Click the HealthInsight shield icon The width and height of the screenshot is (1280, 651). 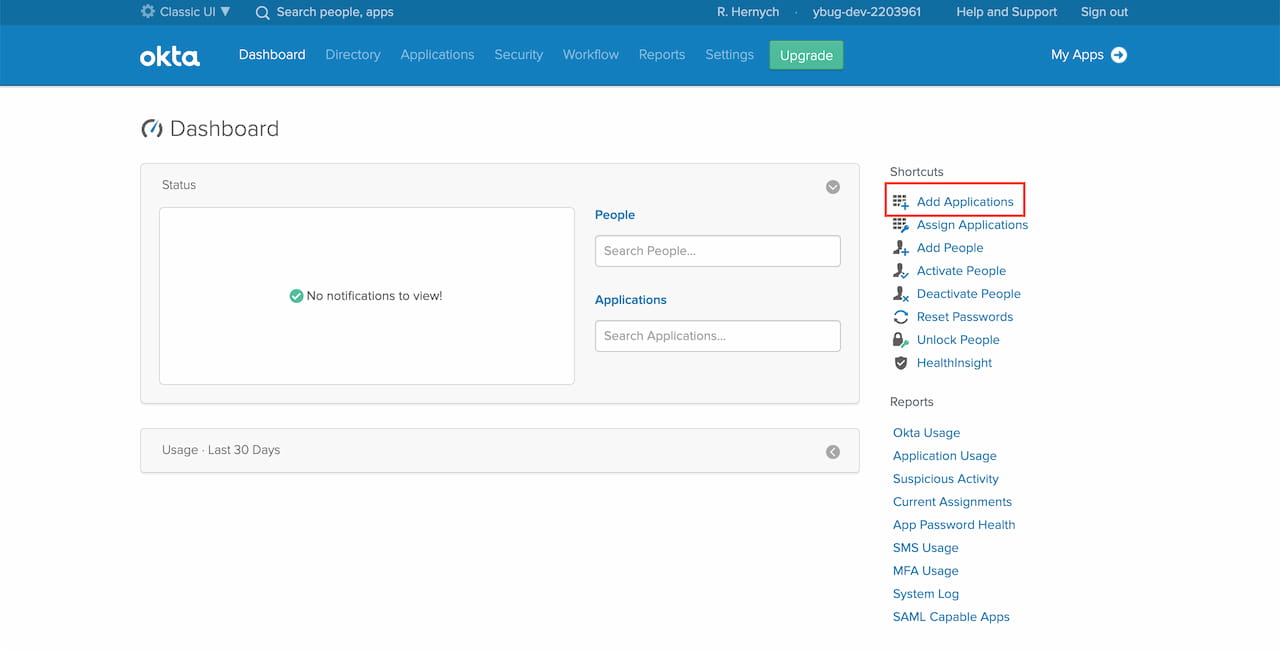coord(901,363)
